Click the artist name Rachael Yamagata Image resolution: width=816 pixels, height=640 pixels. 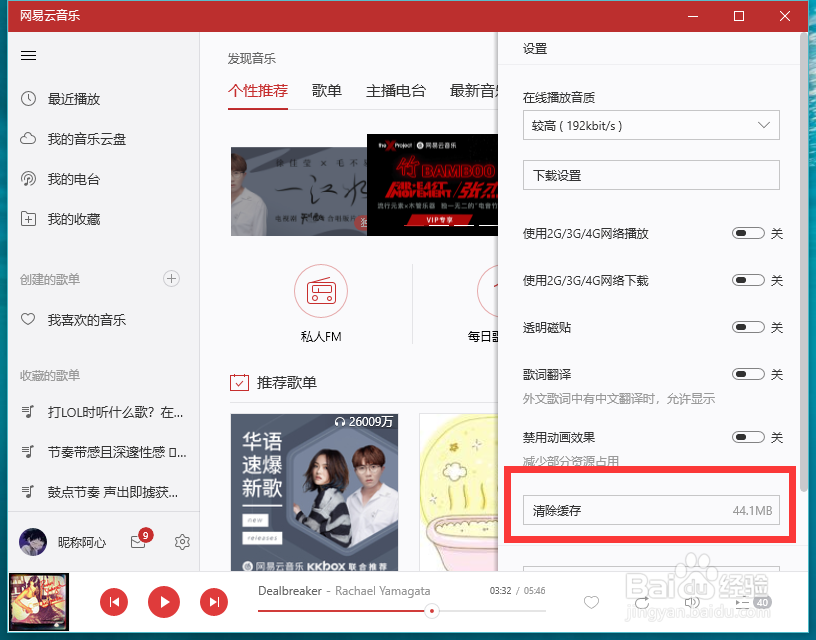[x=382, y=591]
